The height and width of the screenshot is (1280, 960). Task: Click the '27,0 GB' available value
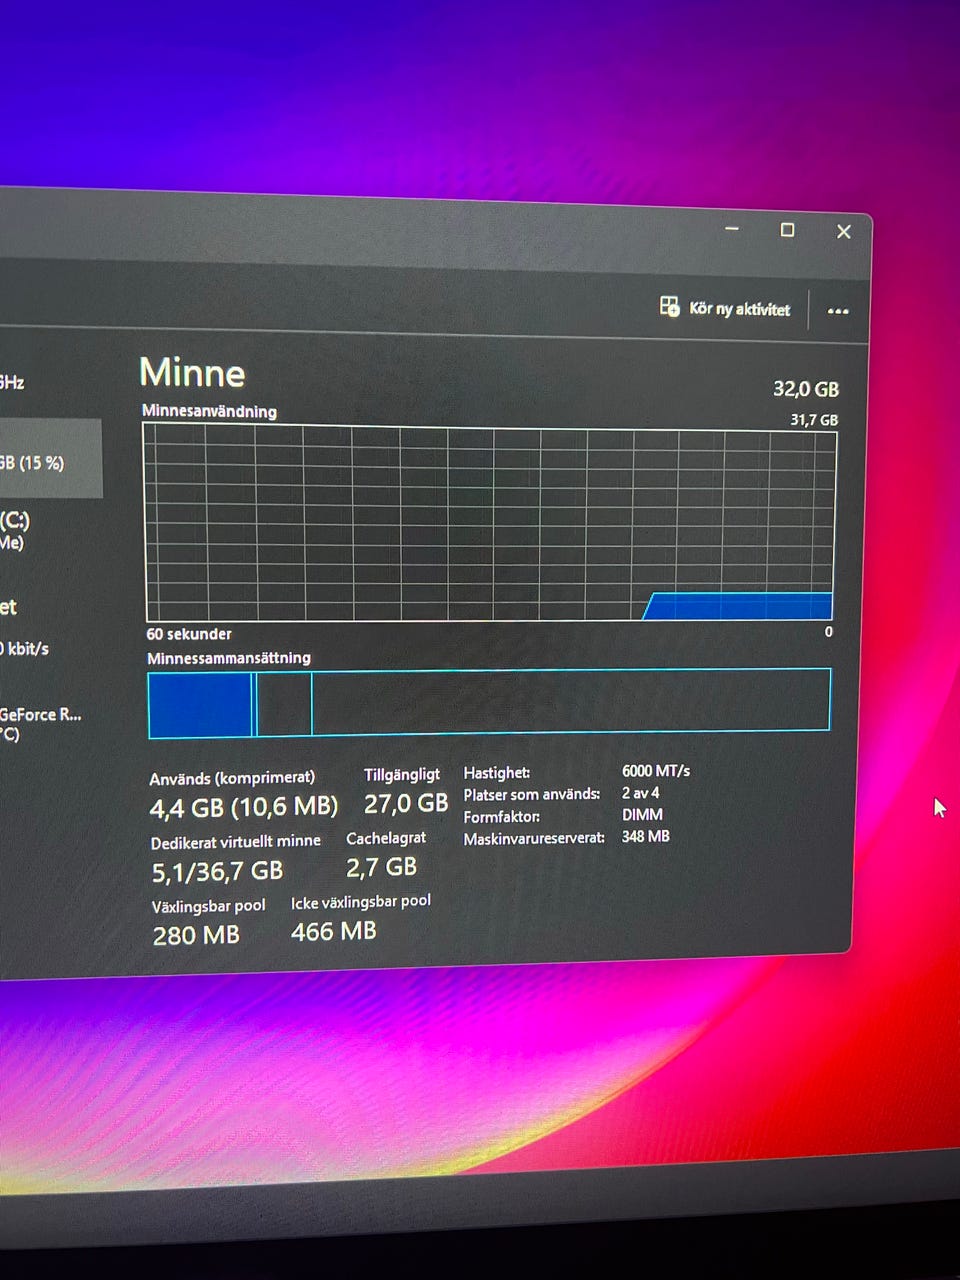[x=406, y=803]
